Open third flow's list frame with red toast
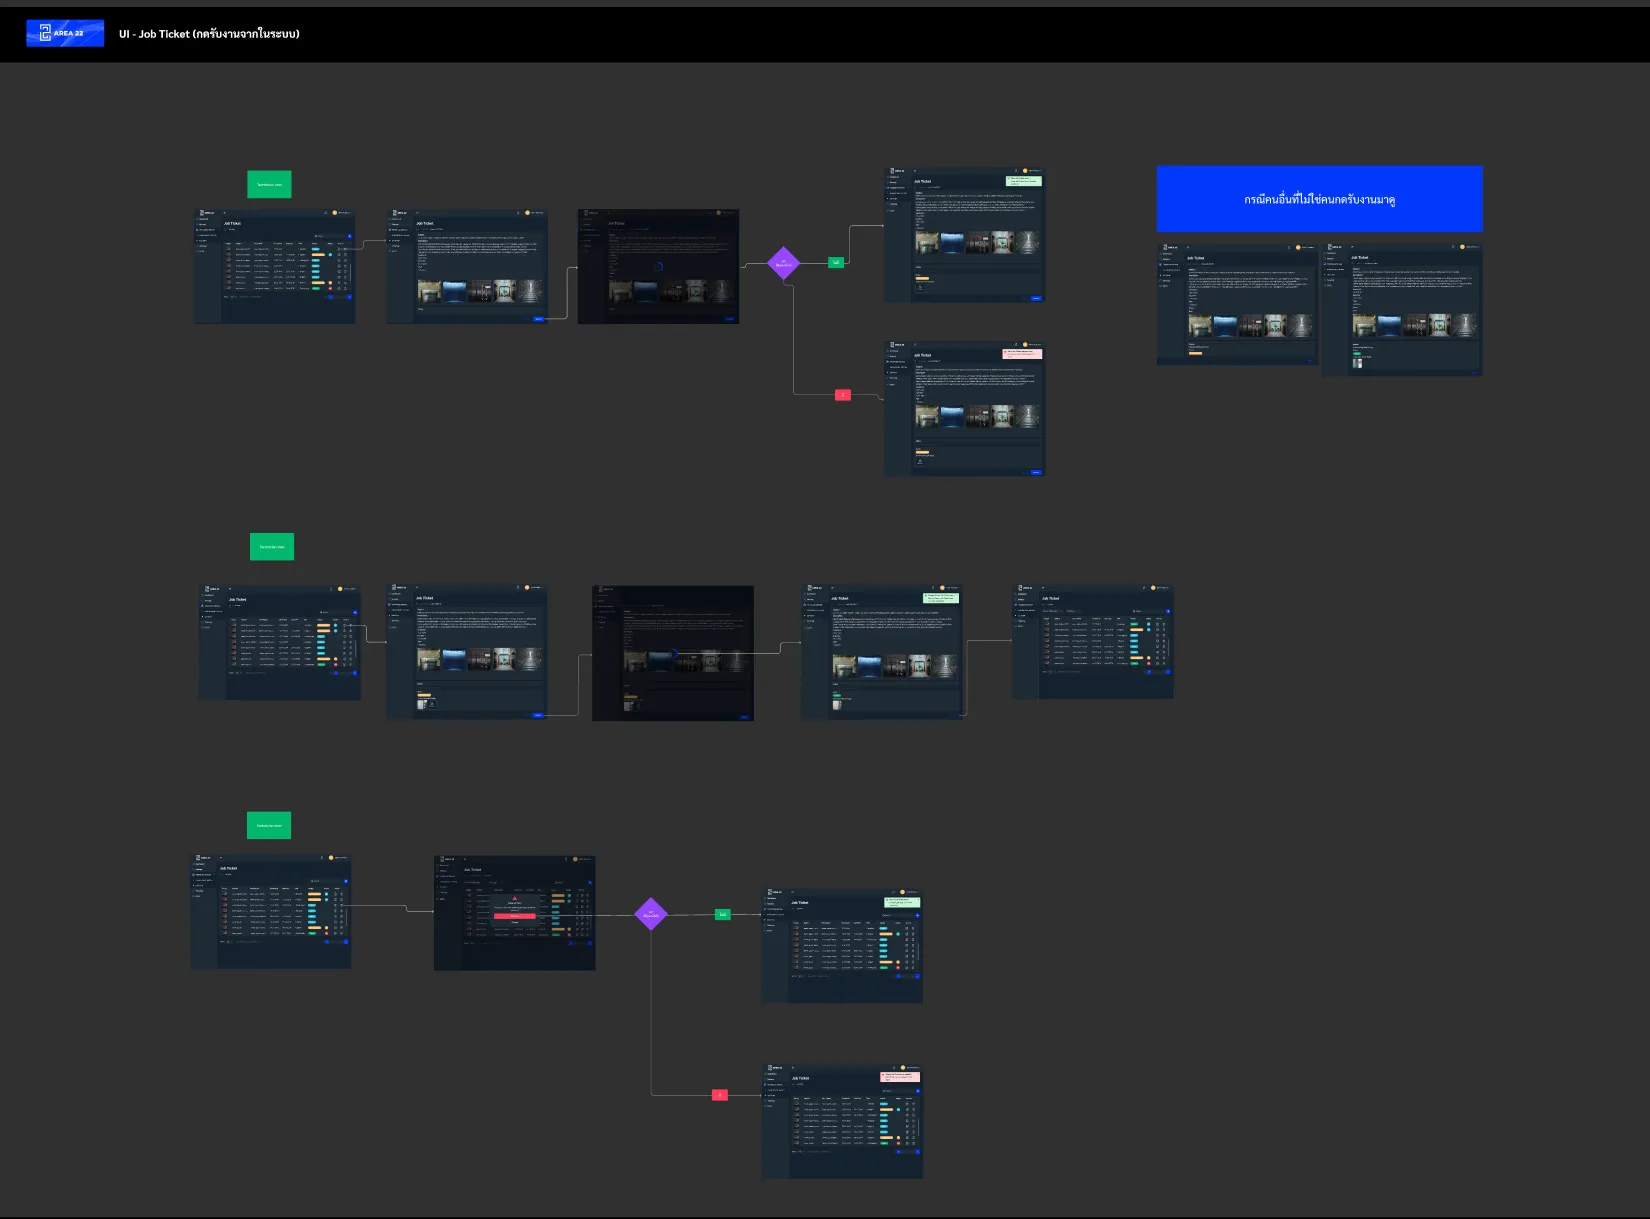Image resolution: width=1650 pixels, height=1219 pixels. [842, 1121]
